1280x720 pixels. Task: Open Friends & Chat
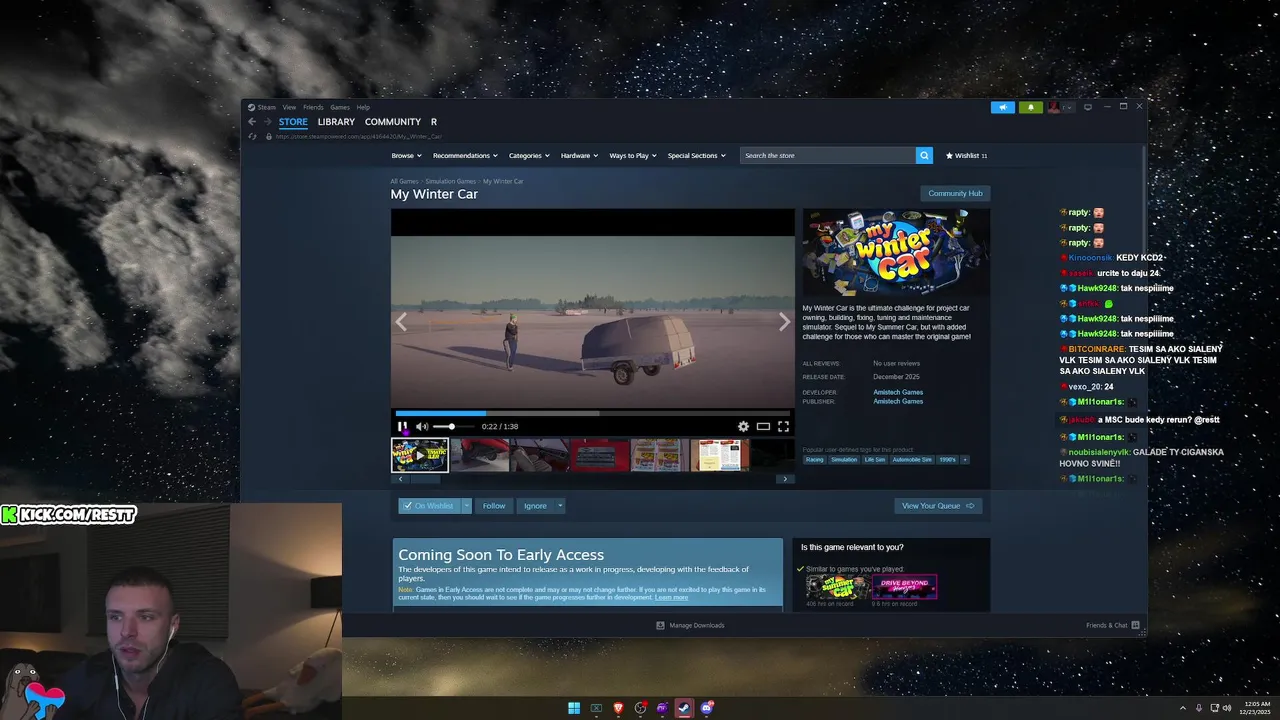pos(1113,625)
